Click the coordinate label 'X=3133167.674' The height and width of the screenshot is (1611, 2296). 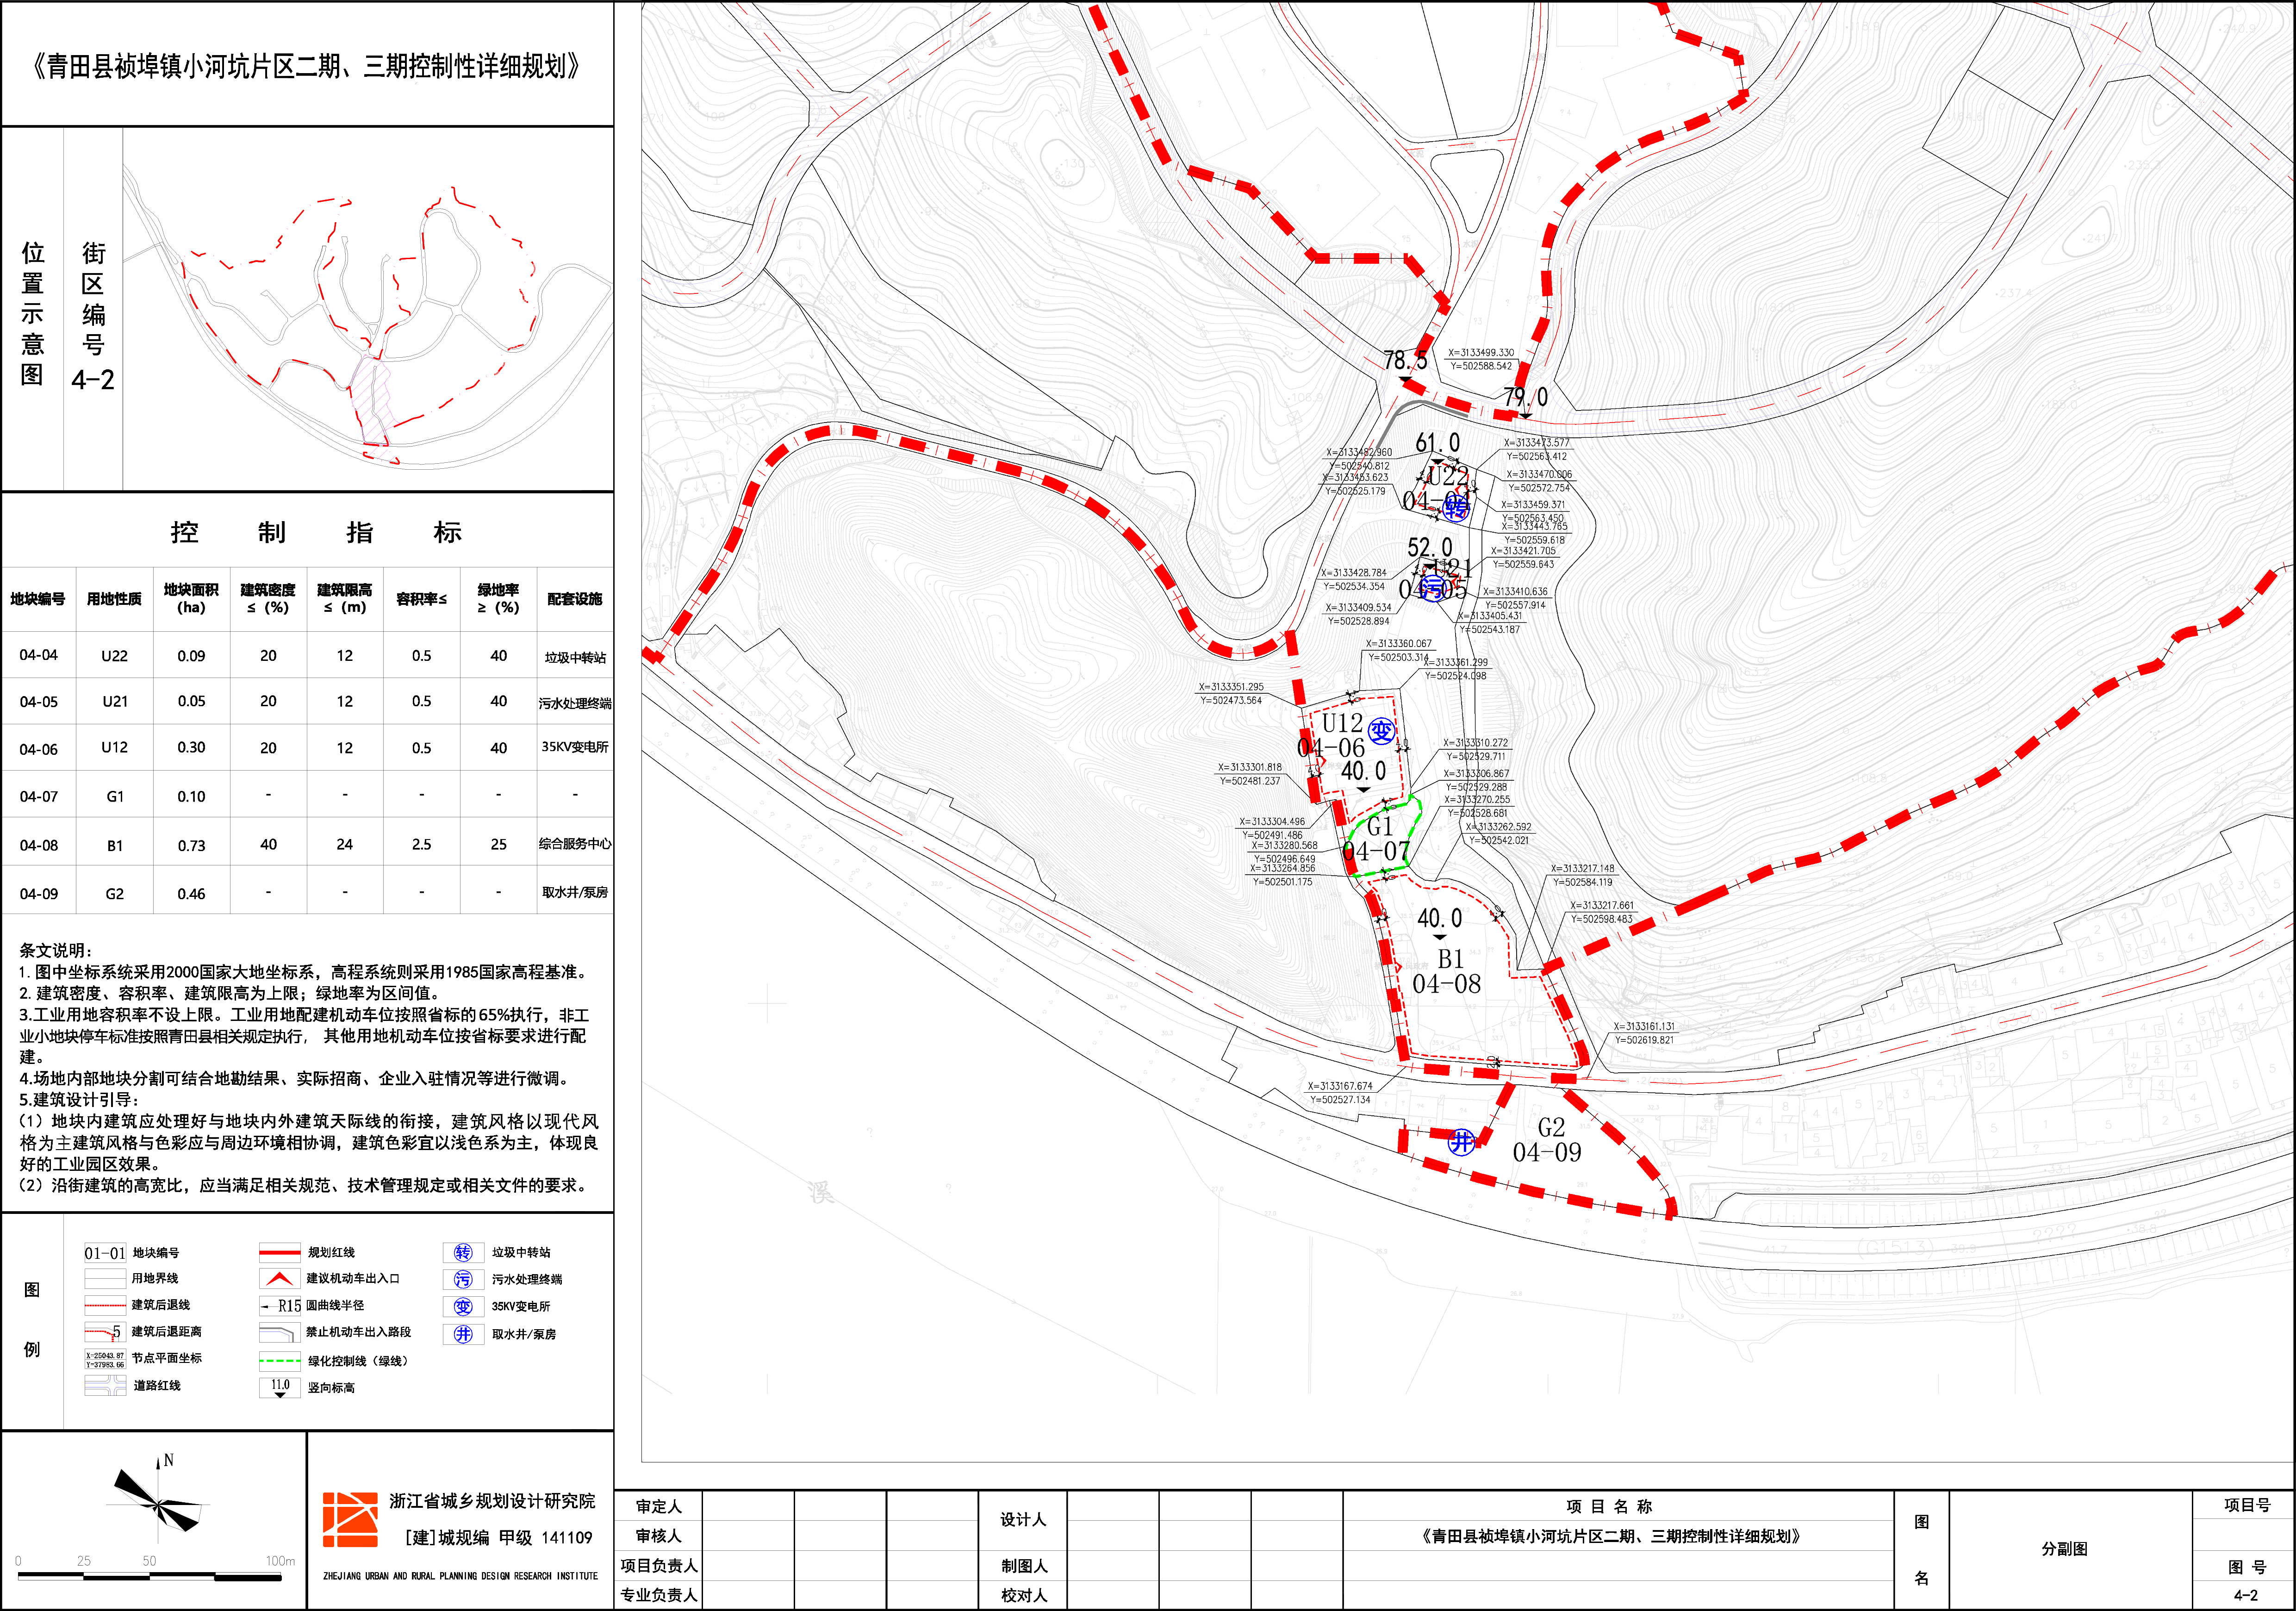tap(1340, 1086)
